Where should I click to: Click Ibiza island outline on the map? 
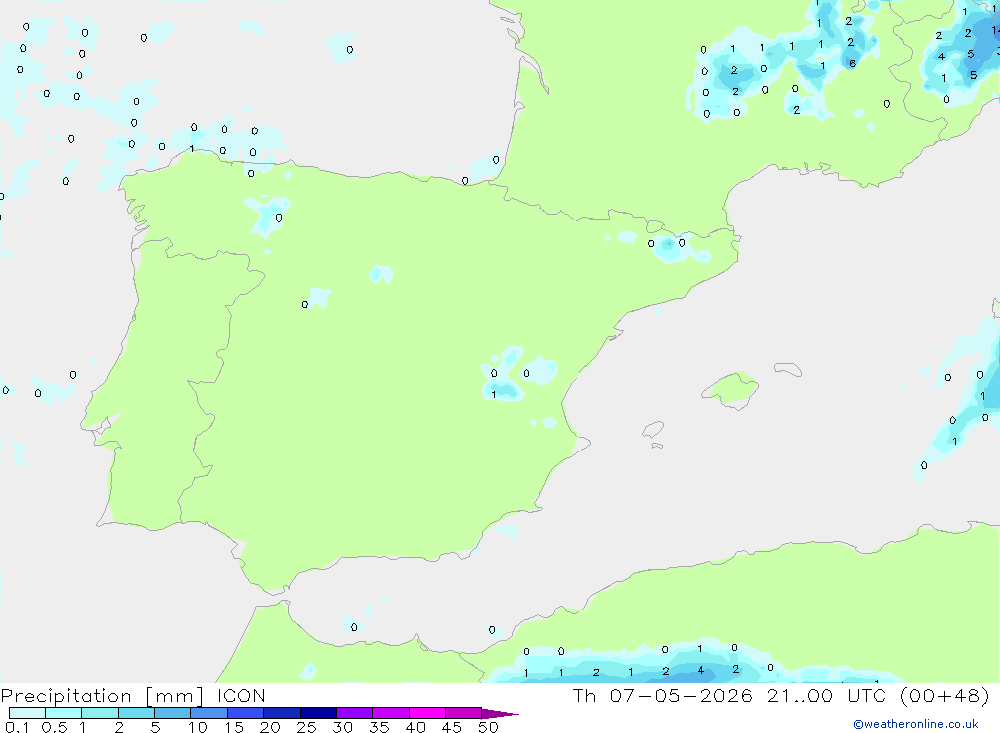click(653, 429)
